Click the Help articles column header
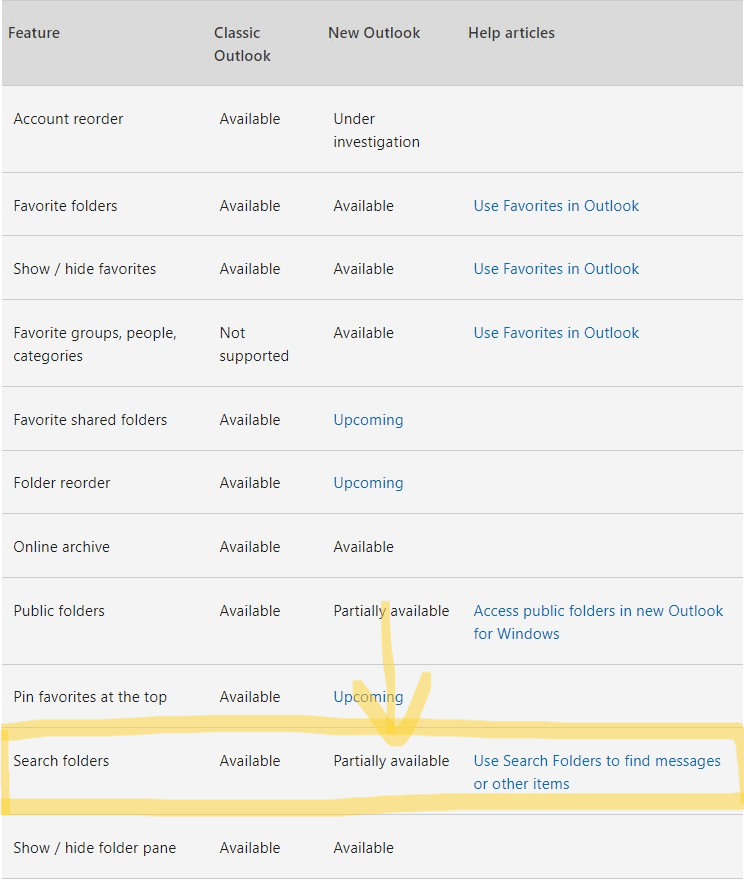 tap(511, 33)
